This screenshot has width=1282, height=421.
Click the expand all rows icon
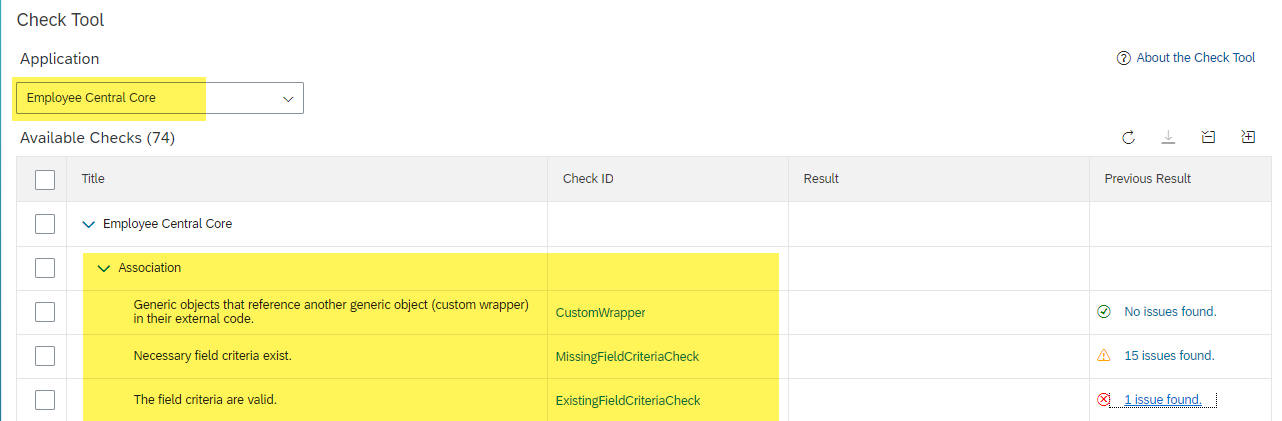pyautogui.click(x=1248, y=137)
